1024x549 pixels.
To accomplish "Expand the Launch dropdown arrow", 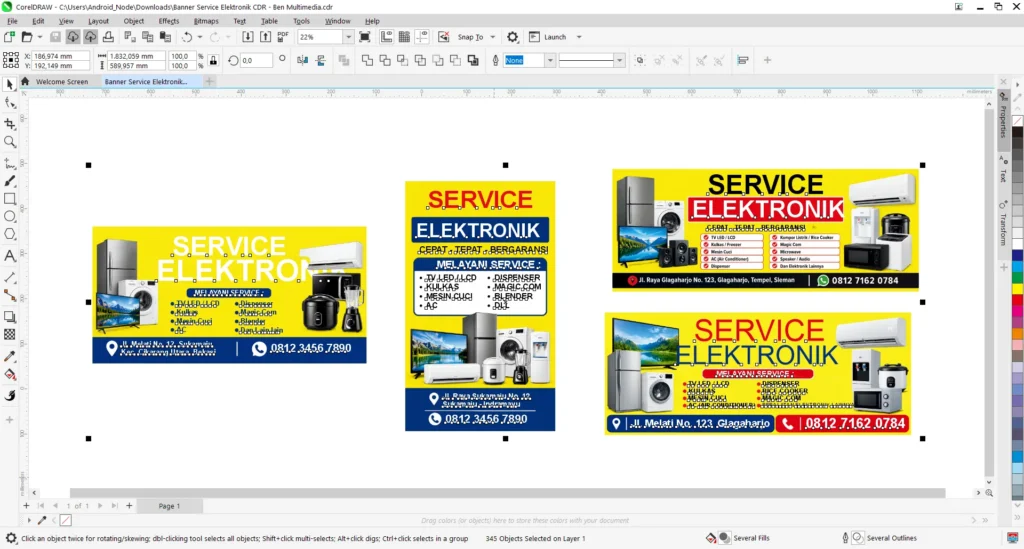I will coord(579,37).
